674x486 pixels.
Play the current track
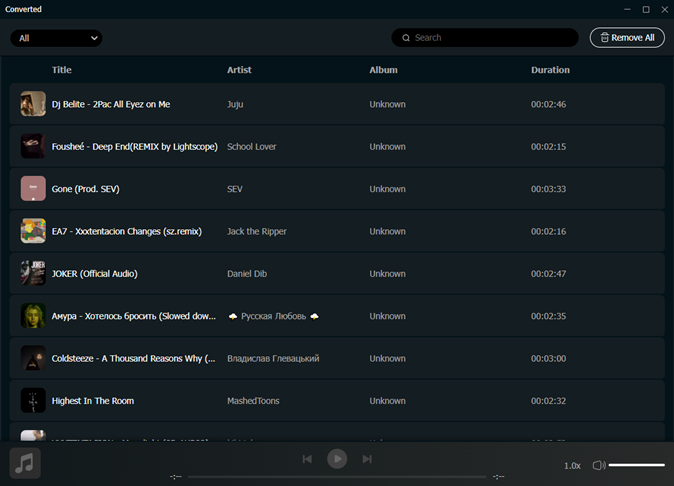pos(337,459)
